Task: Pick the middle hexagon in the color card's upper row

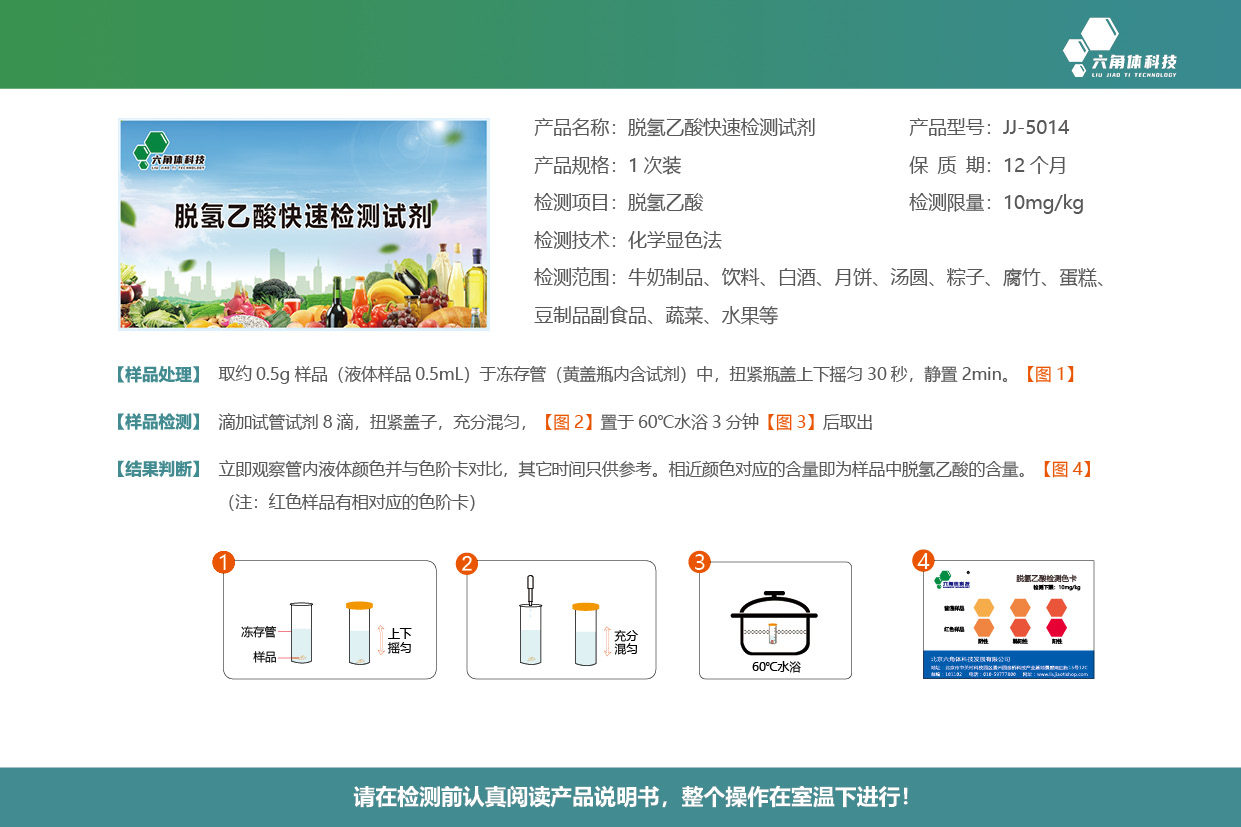Action: pos(1020,608)
